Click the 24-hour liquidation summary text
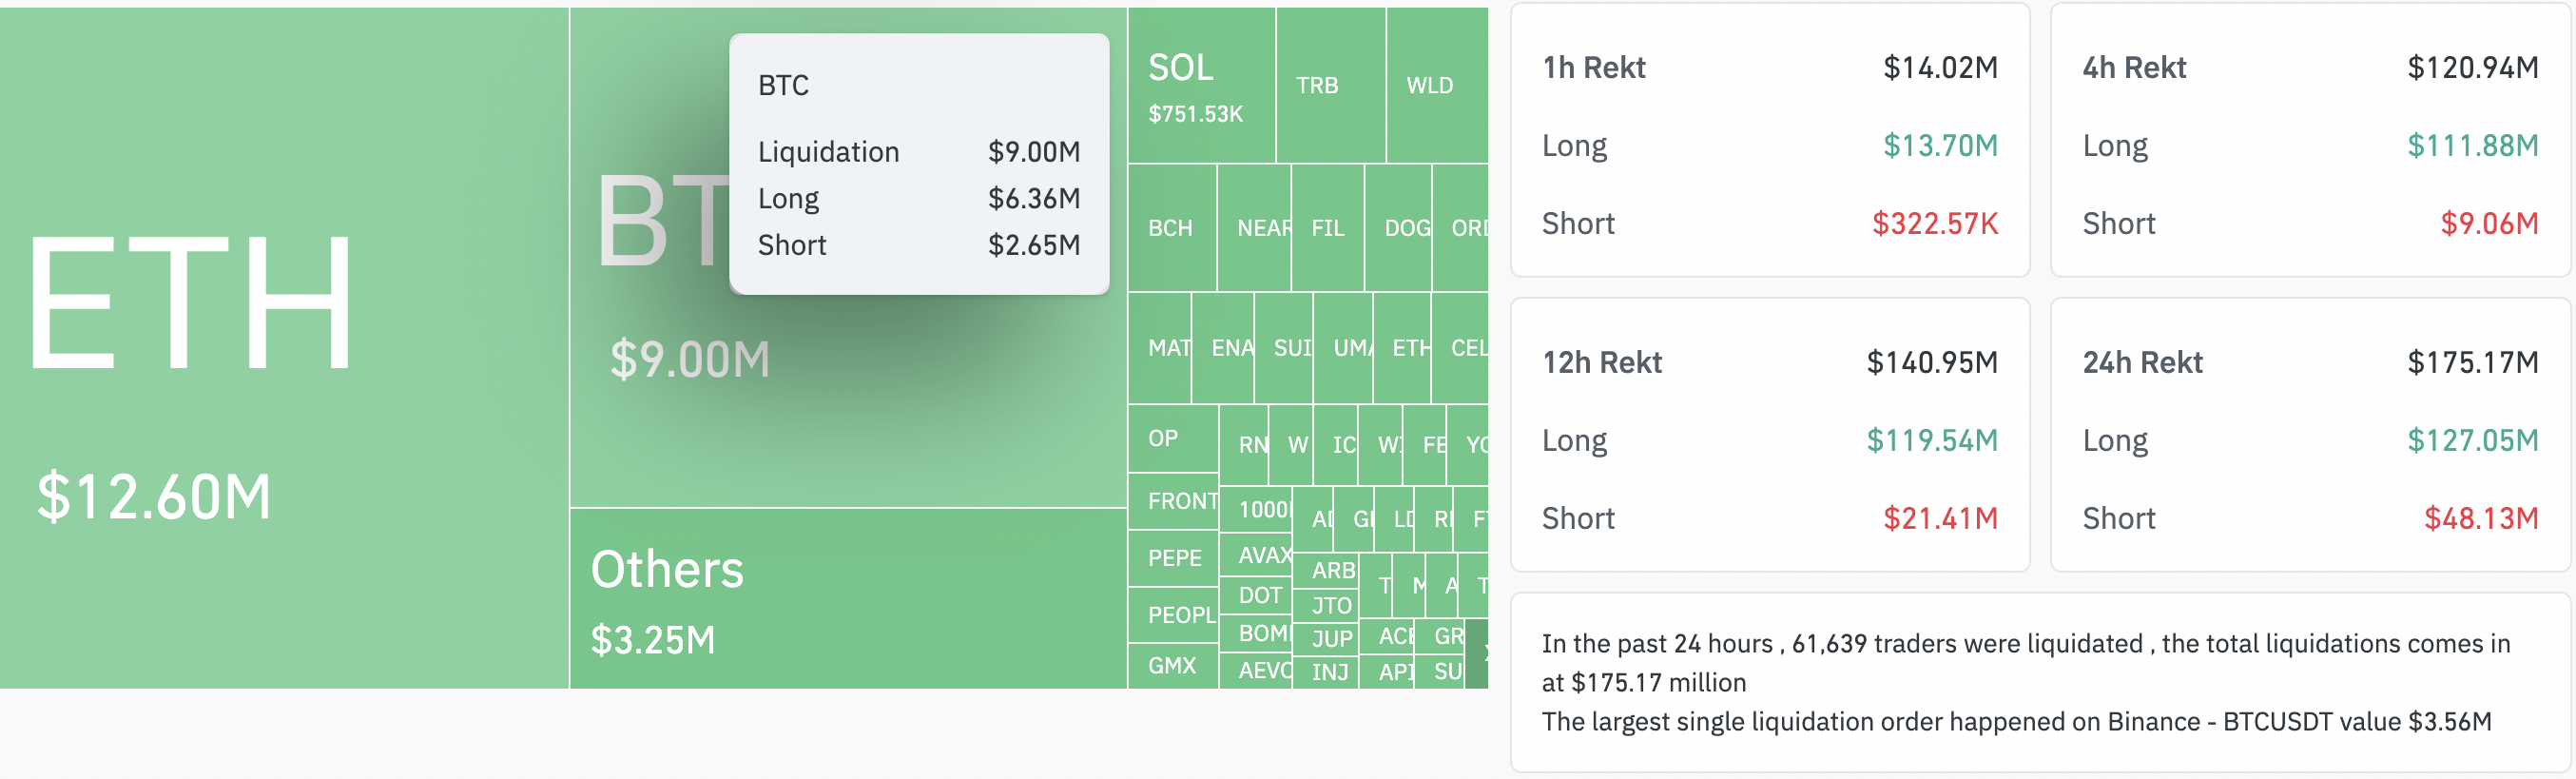Screen dimensions: 2576x779 tap(2026, 662)
